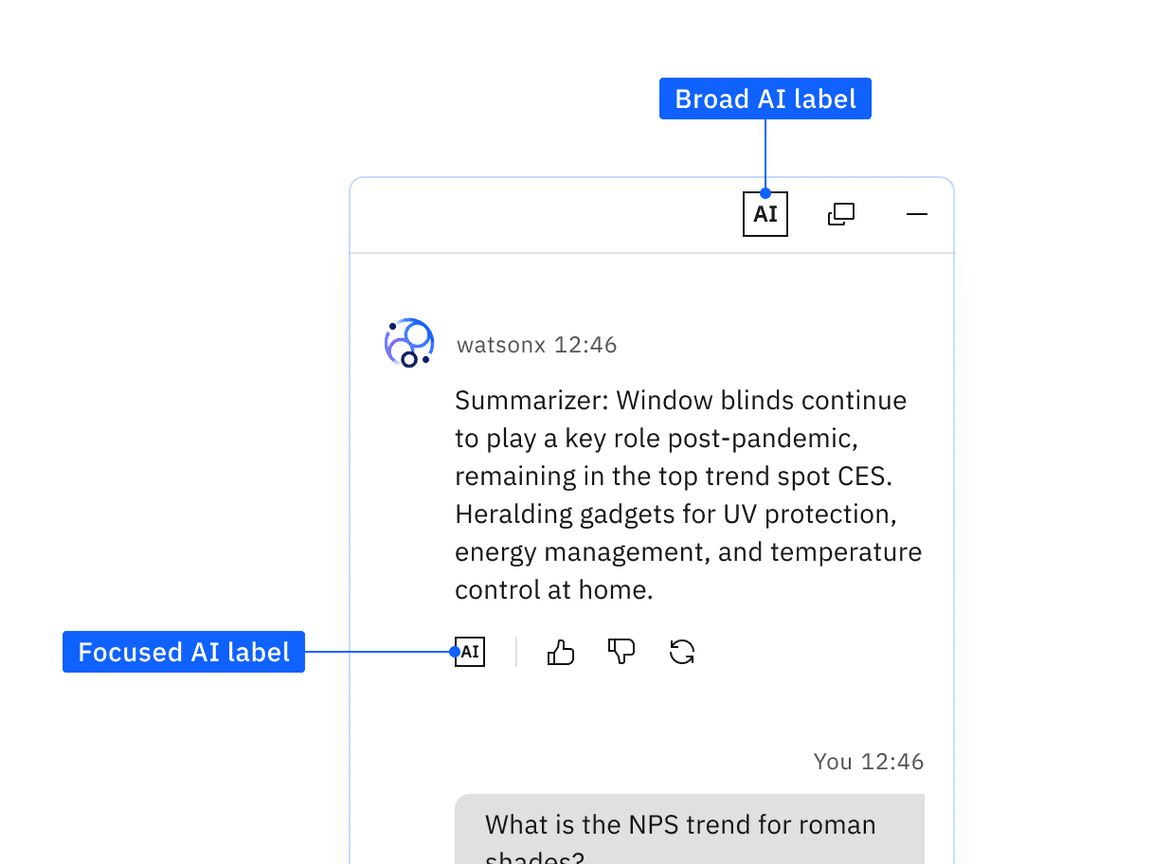1152x864 pixels.
Task: Click the divider between AI label and thumbs up
Action: coord(516,651)
